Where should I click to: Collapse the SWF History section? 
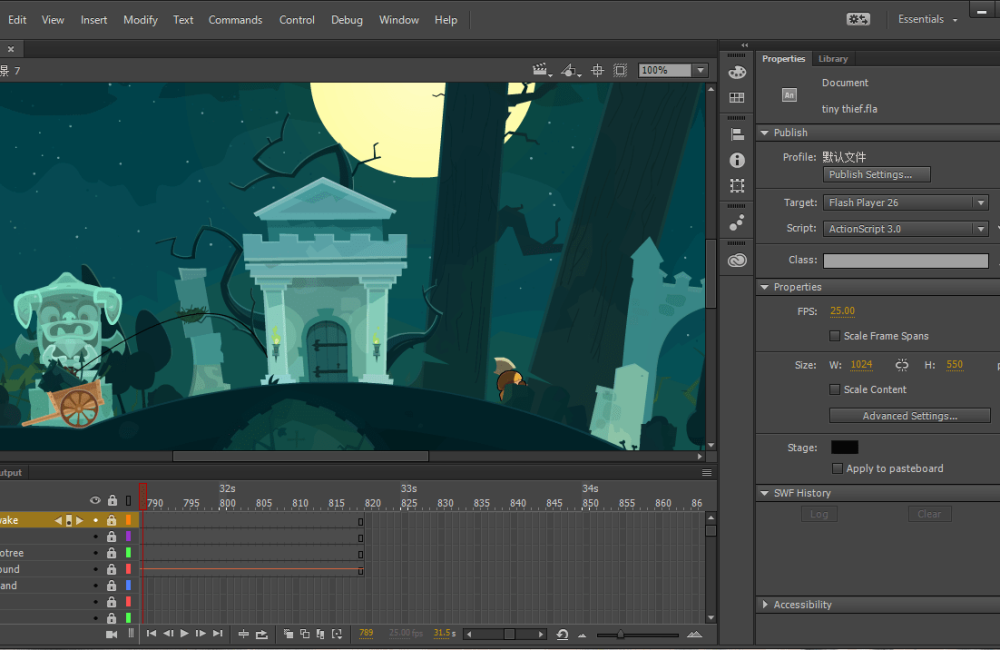(765, 493)
